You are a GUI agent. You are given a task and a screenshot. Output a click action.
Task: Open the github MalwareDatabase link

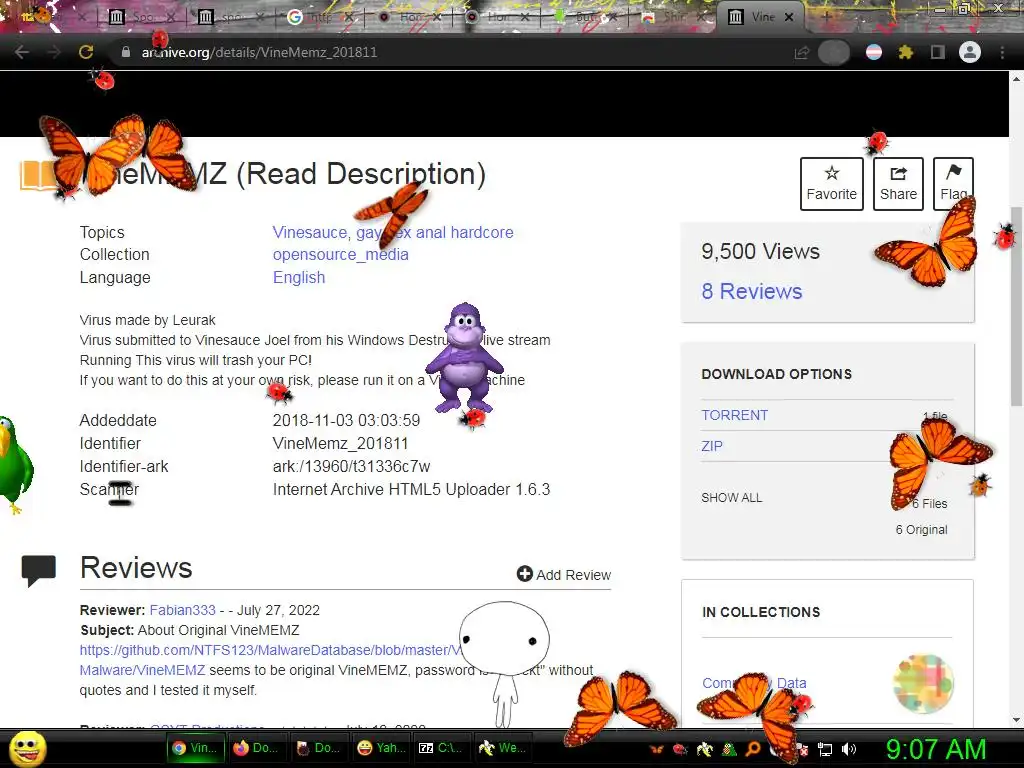pos(270,650)
